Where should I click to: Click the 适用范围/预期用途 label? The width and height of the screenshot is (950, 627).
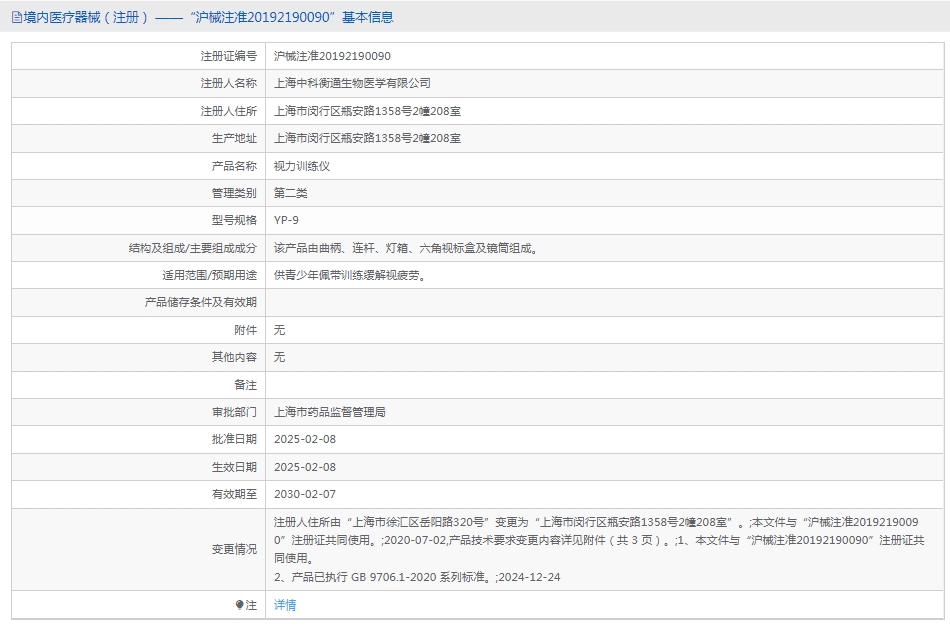[209, 276]
